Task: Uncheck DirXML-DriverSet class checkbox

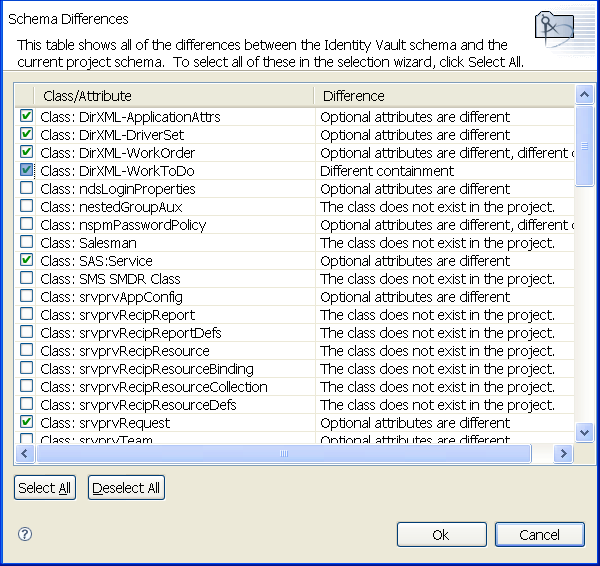Action: 26,134
